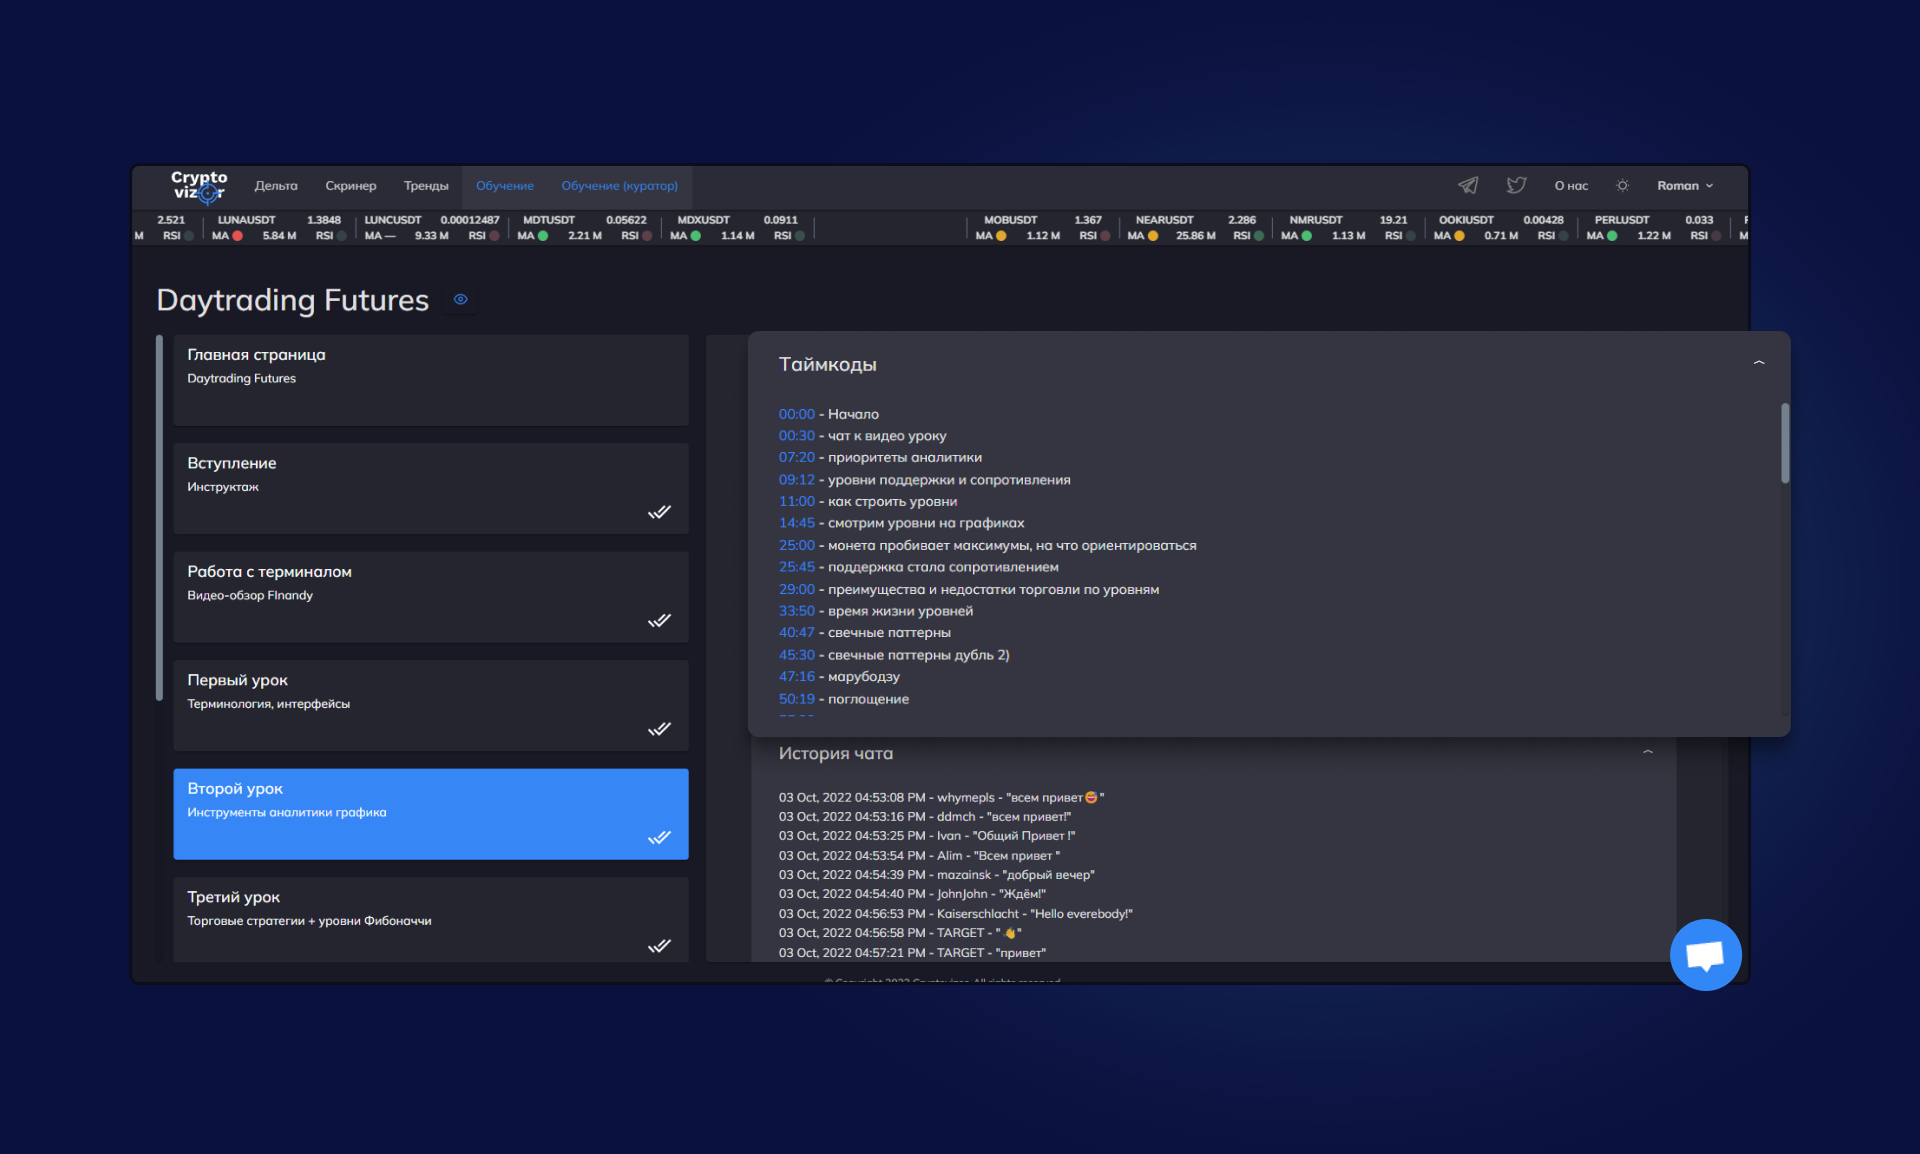Switch to the Скринер tab
The width and height of the screenshot is (1920, 1154).
click(350, 185)
